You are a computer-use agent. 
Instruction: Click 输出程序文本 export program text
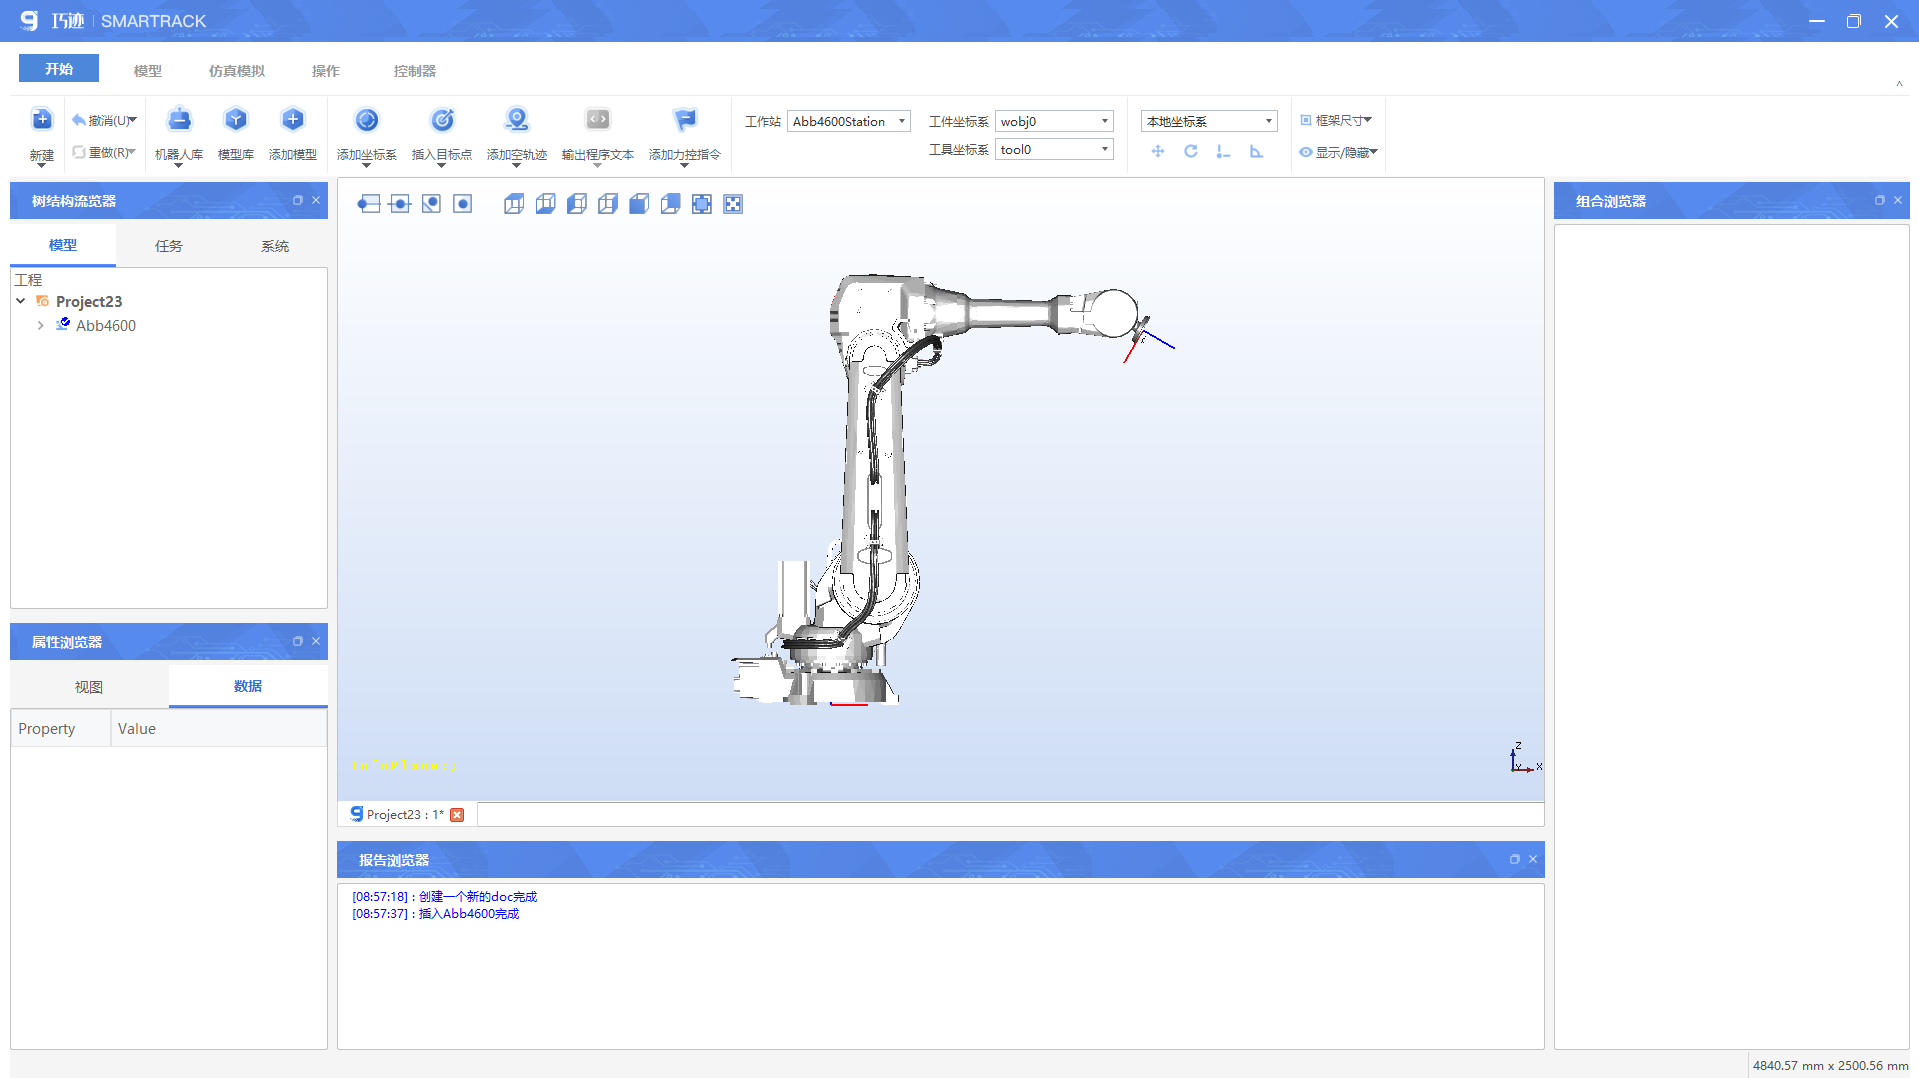[x=597, y=120]
